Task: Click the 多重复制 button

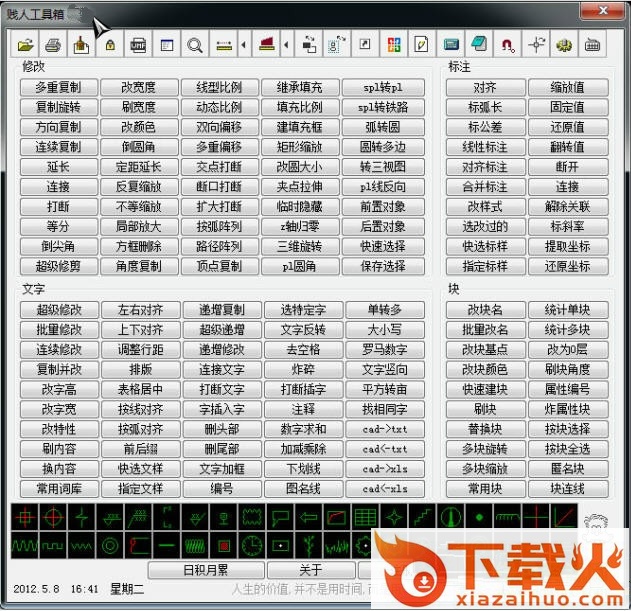Action: [58, 88]
